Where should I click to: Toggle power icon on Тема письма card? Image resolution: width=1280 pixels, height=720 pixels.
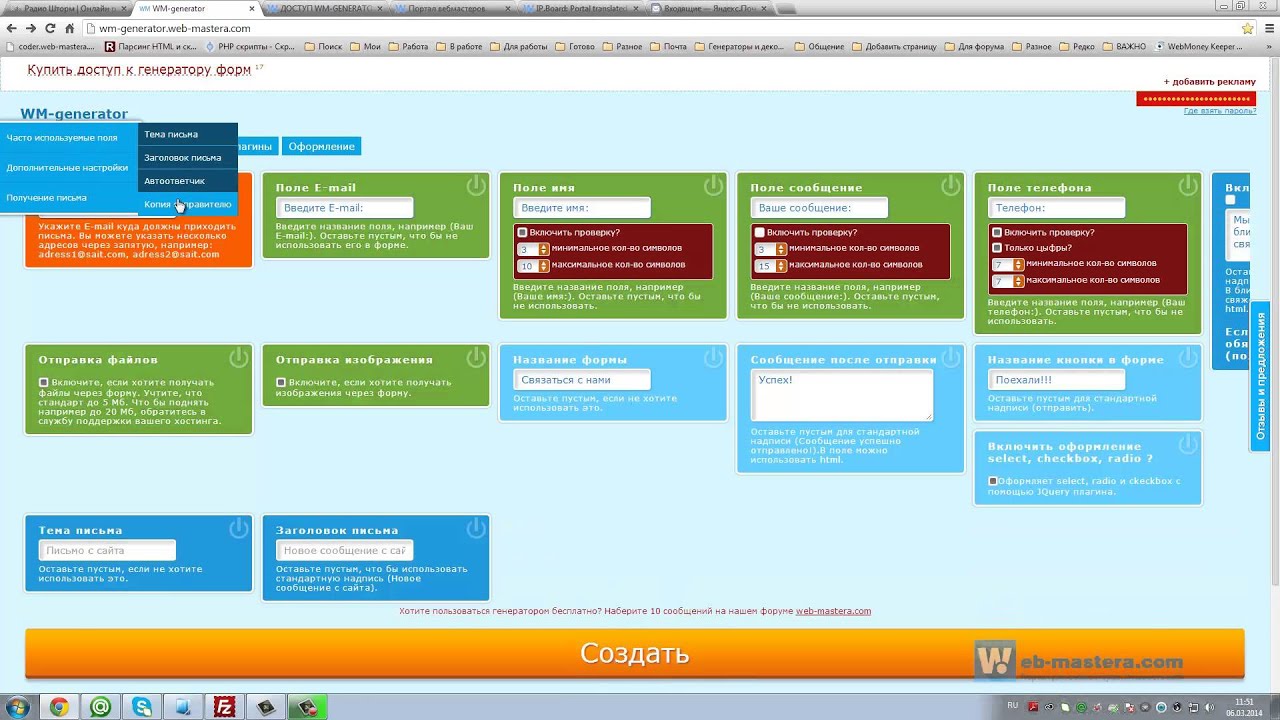238,528
